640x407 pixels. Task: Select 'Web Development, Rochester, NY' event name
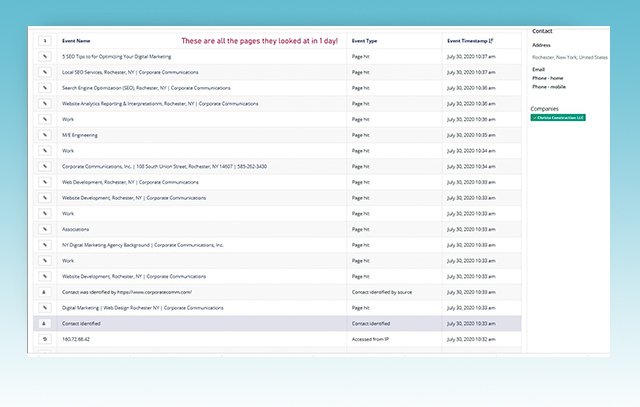[130, 182]
